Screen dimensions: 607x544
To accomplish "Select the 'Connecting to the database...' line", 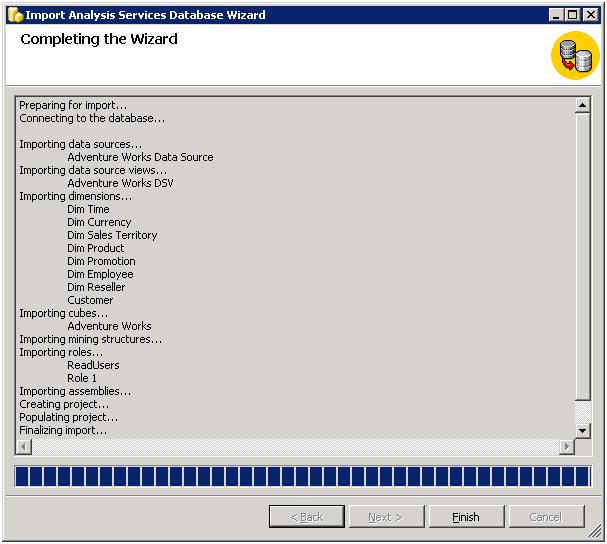I will [x=92, y=118].
